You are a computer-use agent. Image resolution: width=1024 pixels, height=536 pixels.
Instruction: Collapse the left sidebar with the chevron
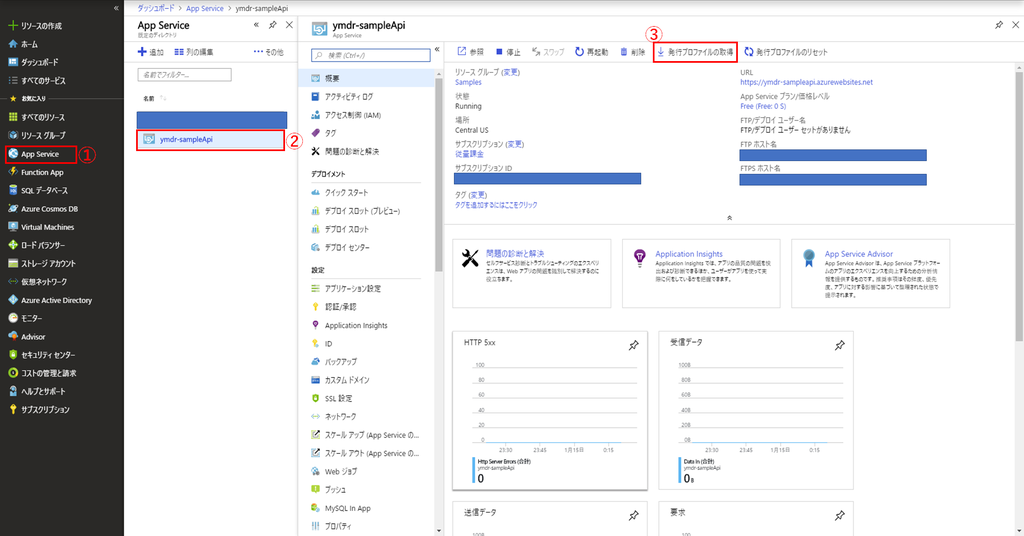point(116,8)
